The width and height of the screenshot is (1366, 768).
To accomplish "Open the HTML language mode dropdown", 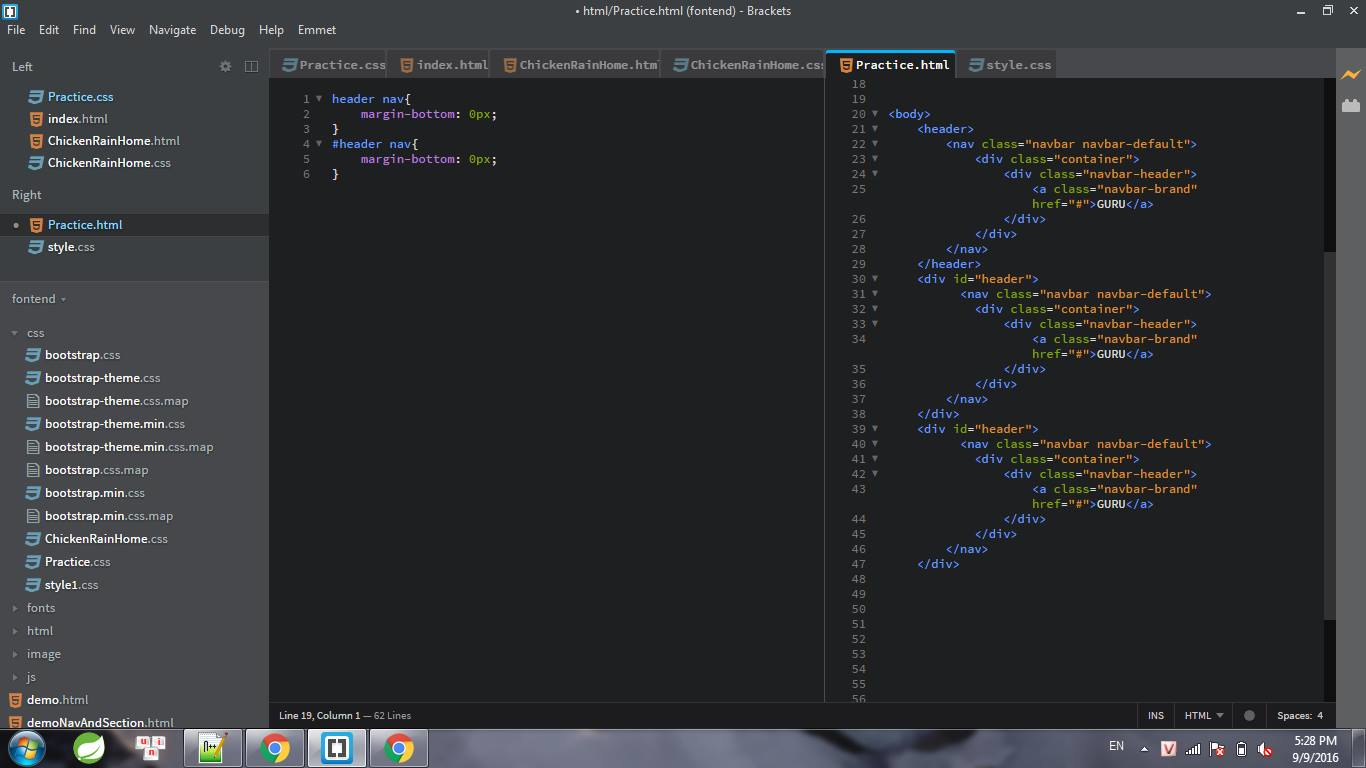I will tap(1204, 715).
